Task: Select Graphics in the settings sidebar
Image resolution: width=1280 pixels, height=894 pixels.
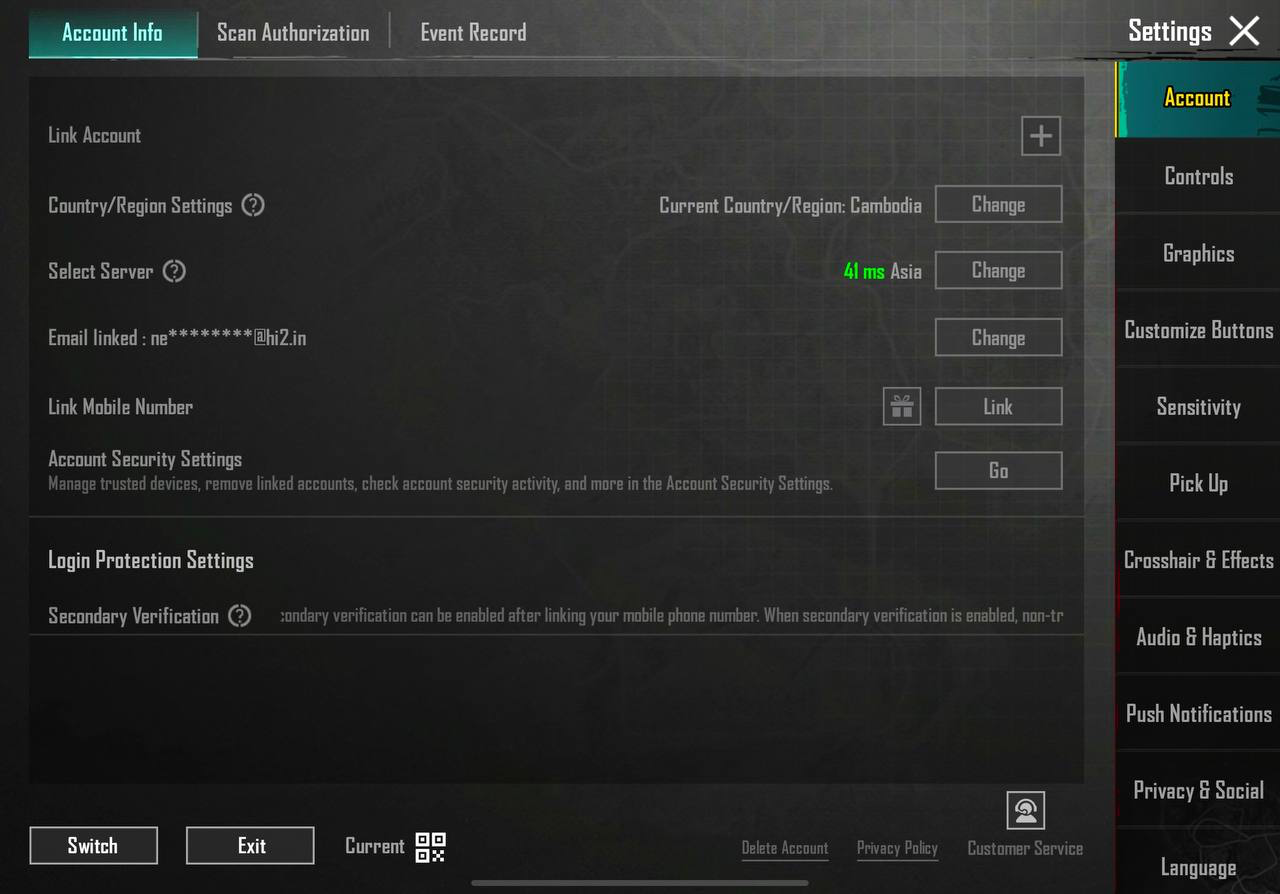Action: point(1198,254)
